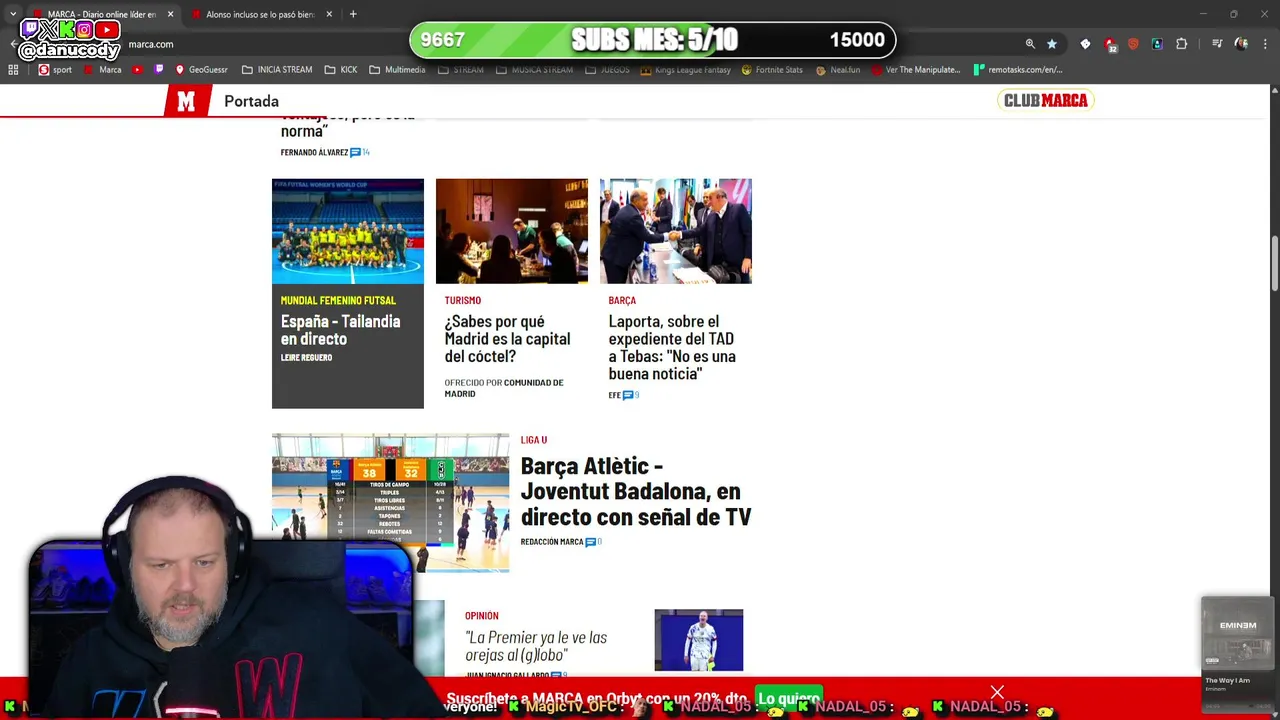Screen dimensions: 1280x720
Task: Expand the KICK bookmark folder
Action: click(340, 70)
